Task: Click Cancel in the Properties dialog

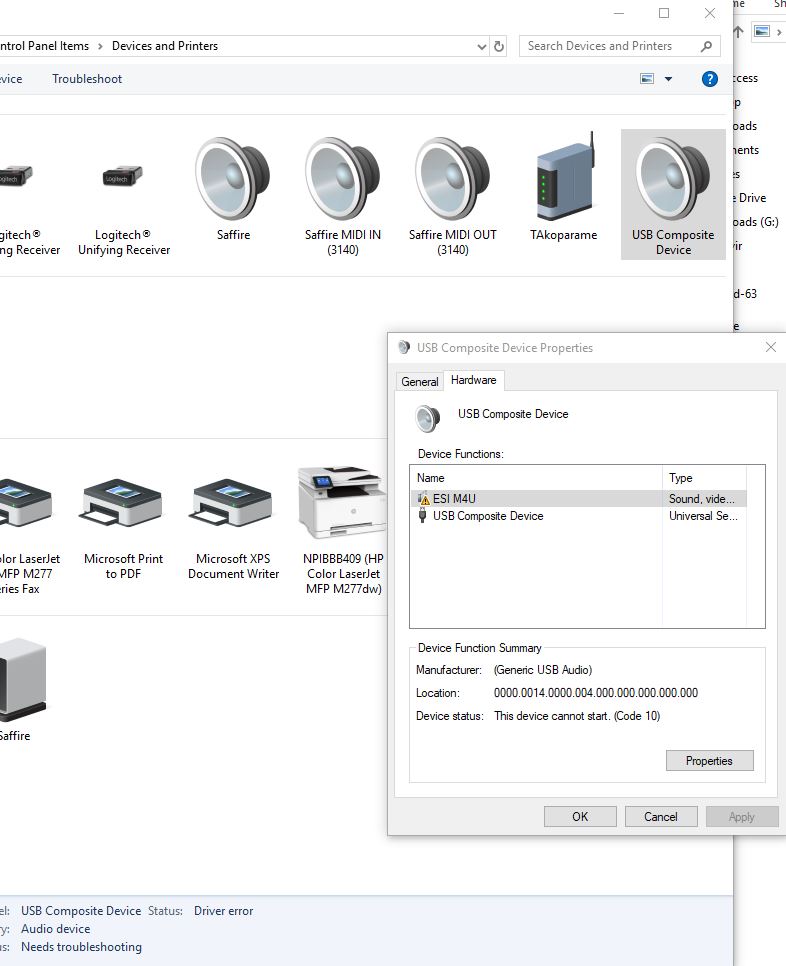Action: (661, 816)
